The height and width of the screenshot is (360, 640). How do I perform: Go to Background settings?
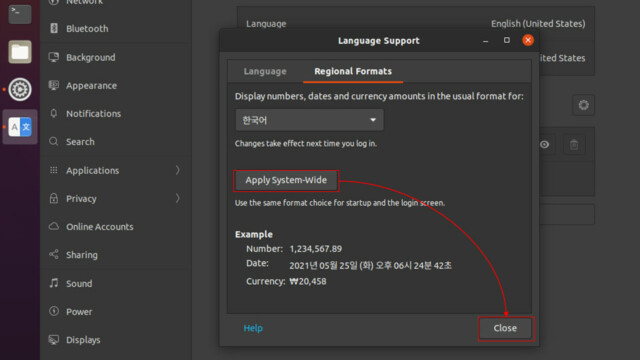[116, 57]
